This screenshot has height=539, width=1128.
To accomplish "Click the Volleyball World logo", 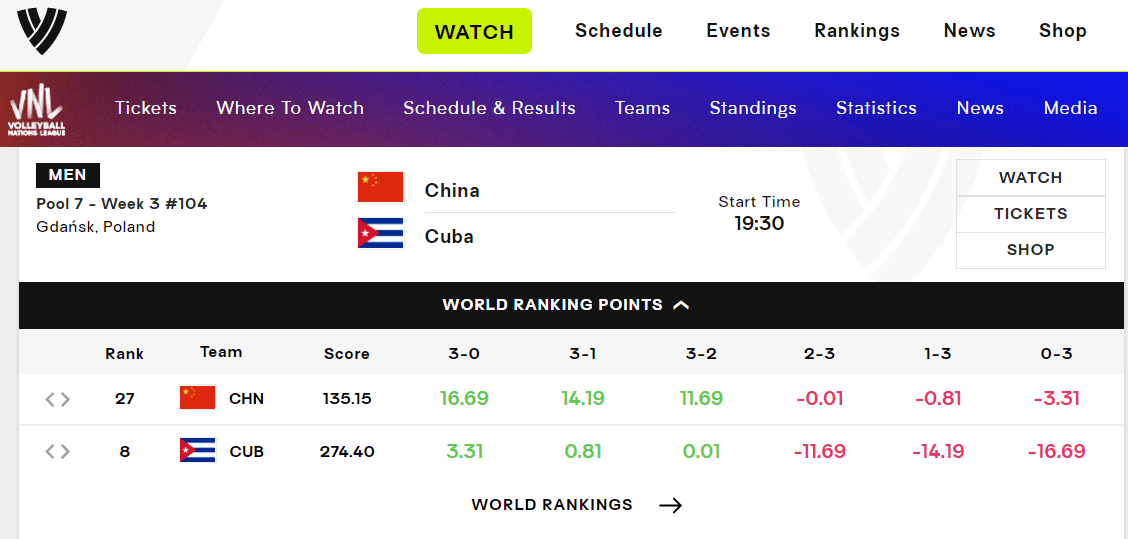I will 42,31.
